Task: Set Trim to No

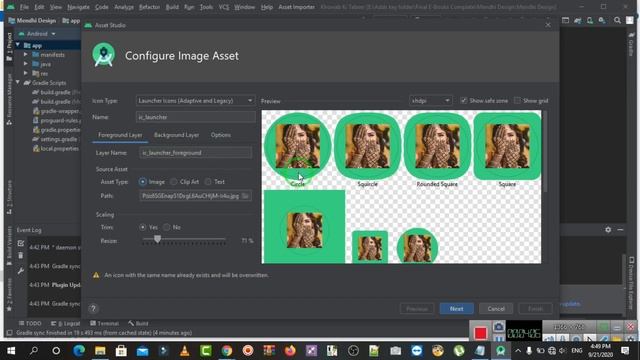Action: [167, 227]
